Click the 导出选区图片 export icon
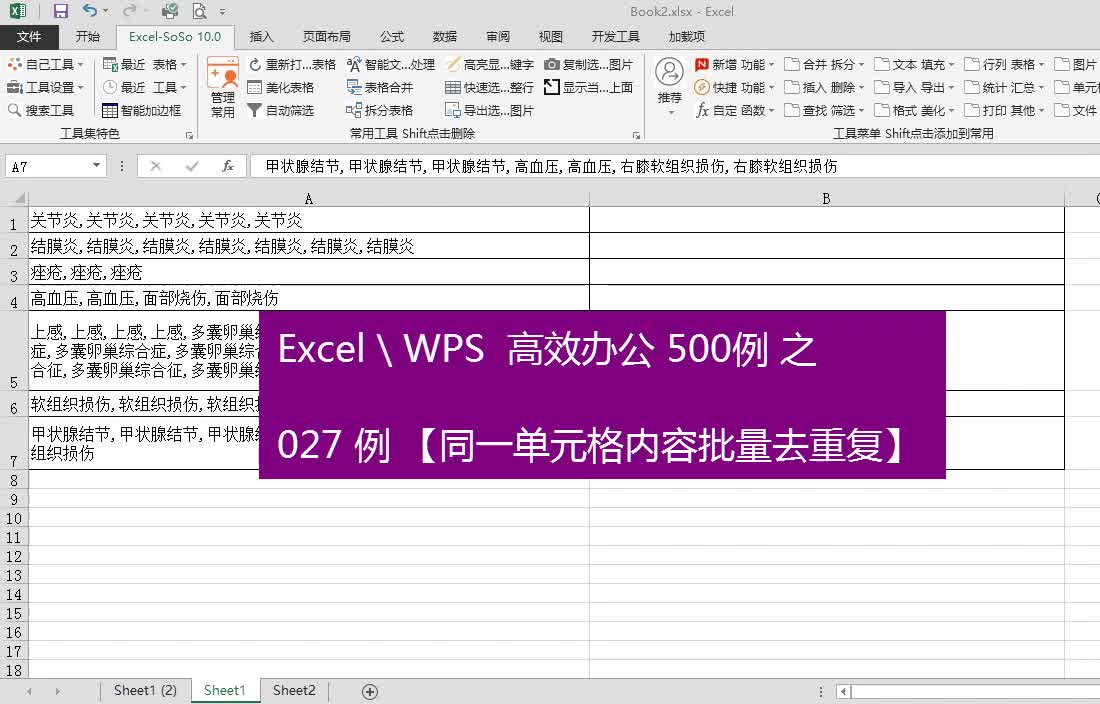This screenshot has width=1100, height=704. click(452, 111)
